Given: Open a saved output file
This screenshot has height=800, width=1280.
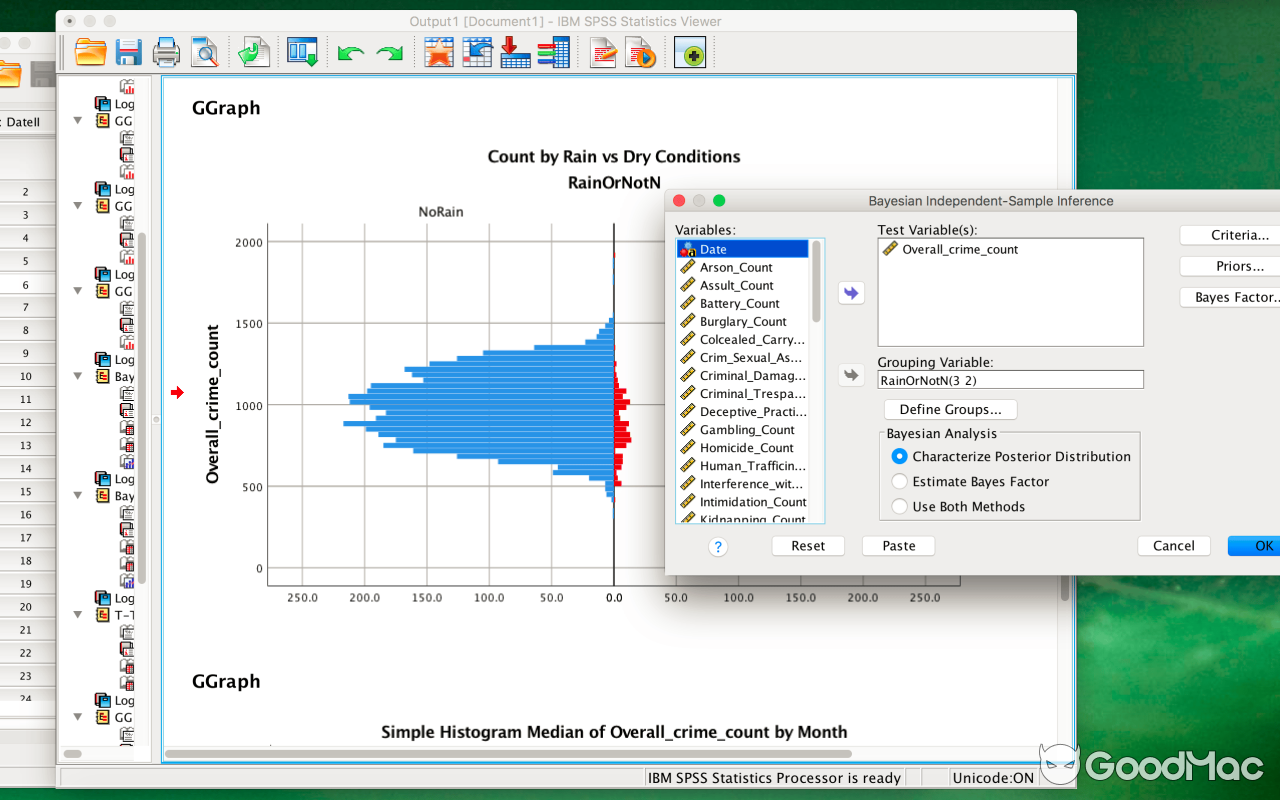Looking at the screenshot, I should 90,51.
